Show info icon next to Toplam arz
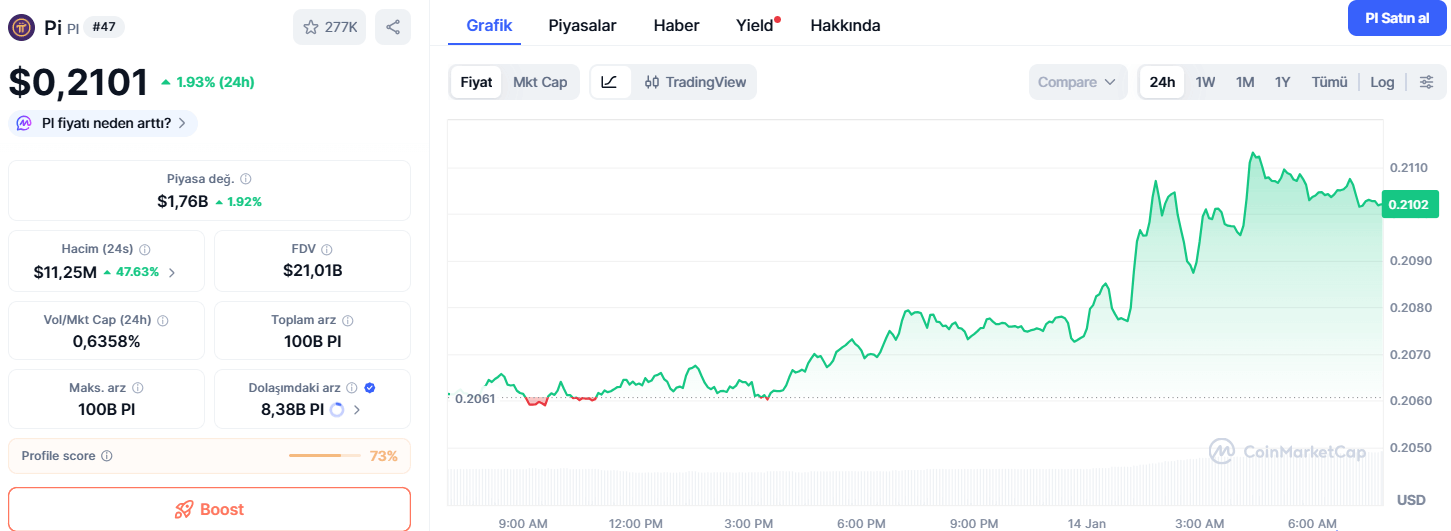This screenshot has height=531, width=1451. pos(347,320)
